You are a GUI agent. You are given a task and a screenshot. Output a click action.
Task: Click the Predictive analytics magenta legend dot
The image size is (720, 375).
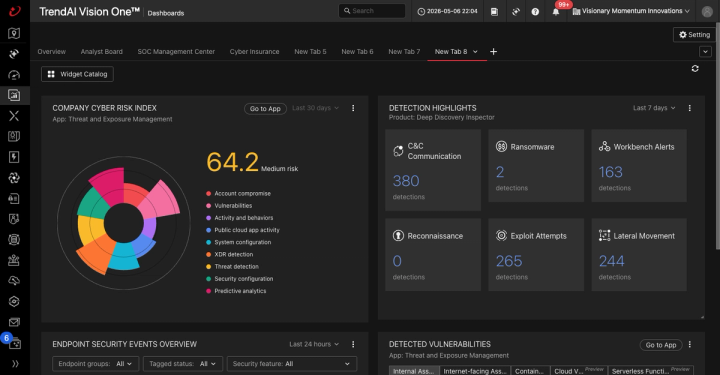tap(208, 291)
